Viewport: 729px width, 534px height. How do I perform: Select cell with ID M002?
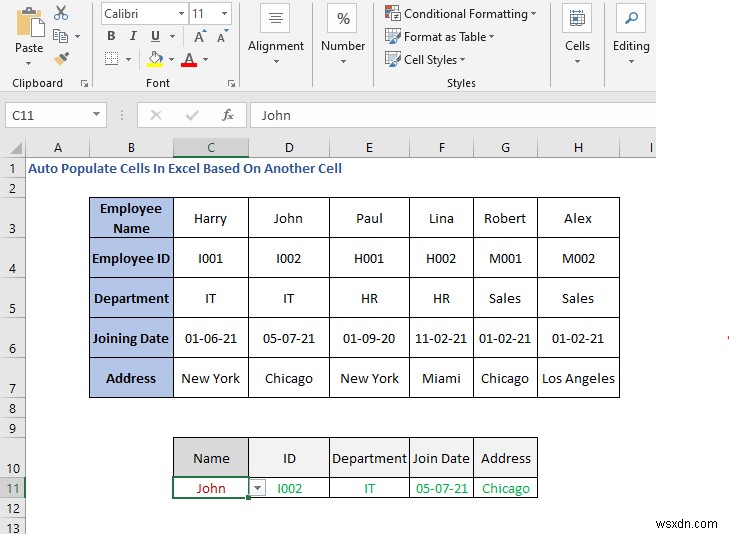(x=578, y=258)
